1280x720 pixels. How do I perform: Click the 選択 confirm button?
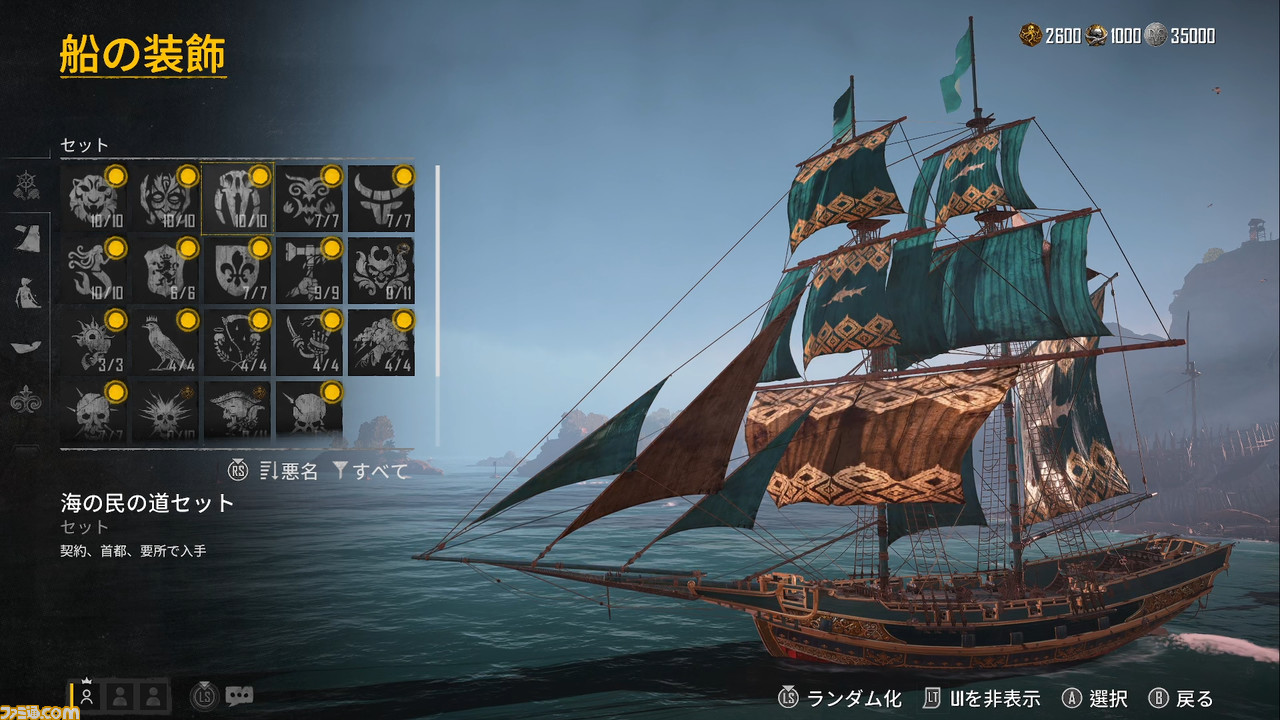click(1095, 698)
